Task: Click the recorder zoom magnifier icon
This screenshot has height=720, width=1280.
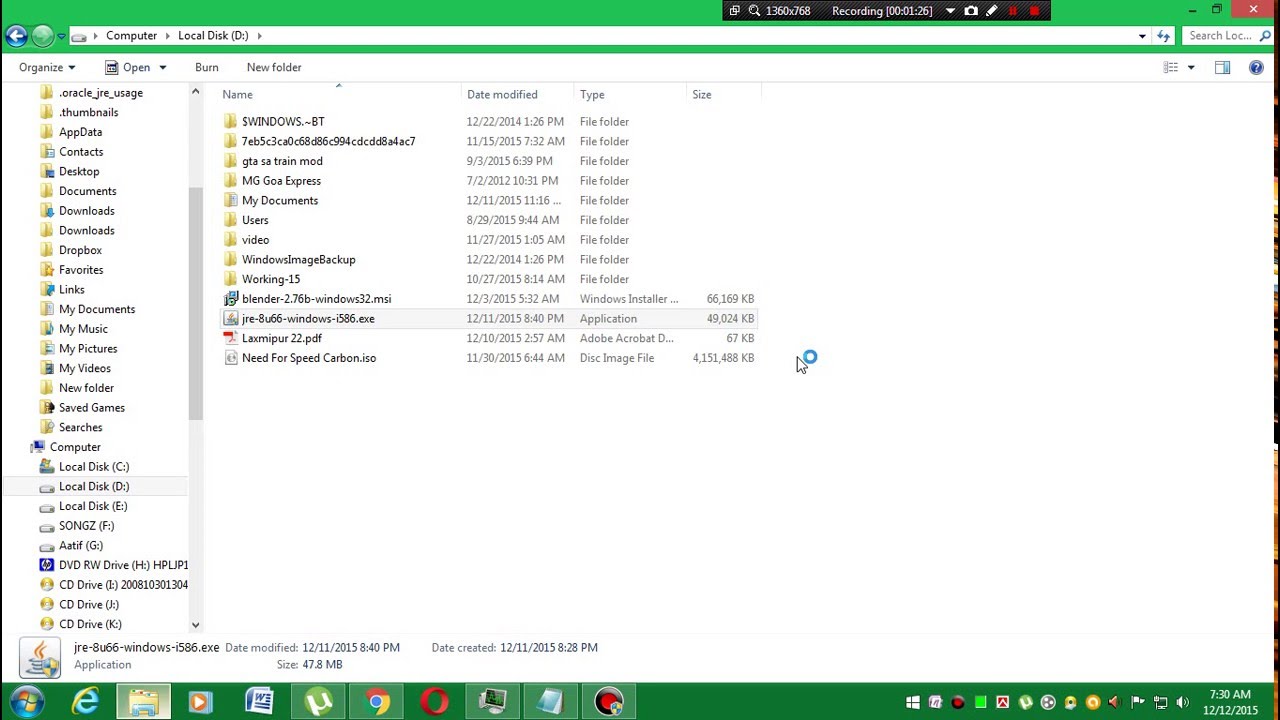Action: [754, 11]
